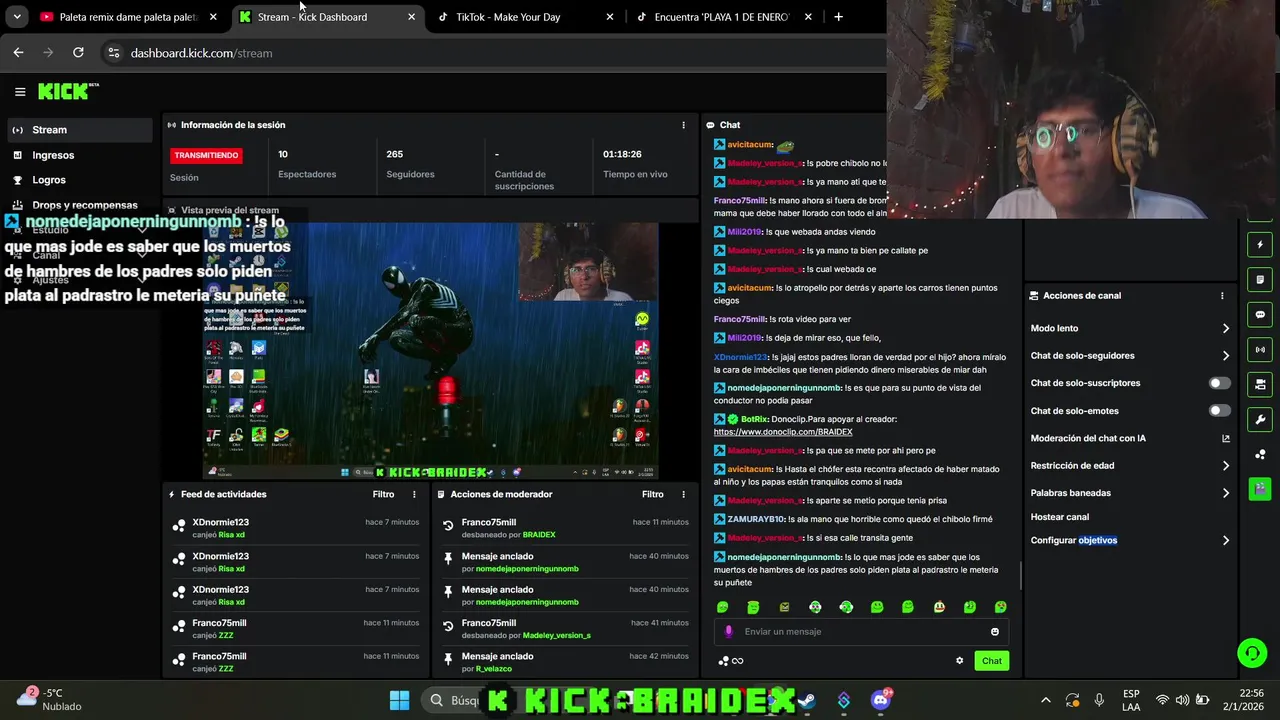The image size is (1280, 720).
Task: Open Feed de actividades kebab menu
Action: point(414,494)
